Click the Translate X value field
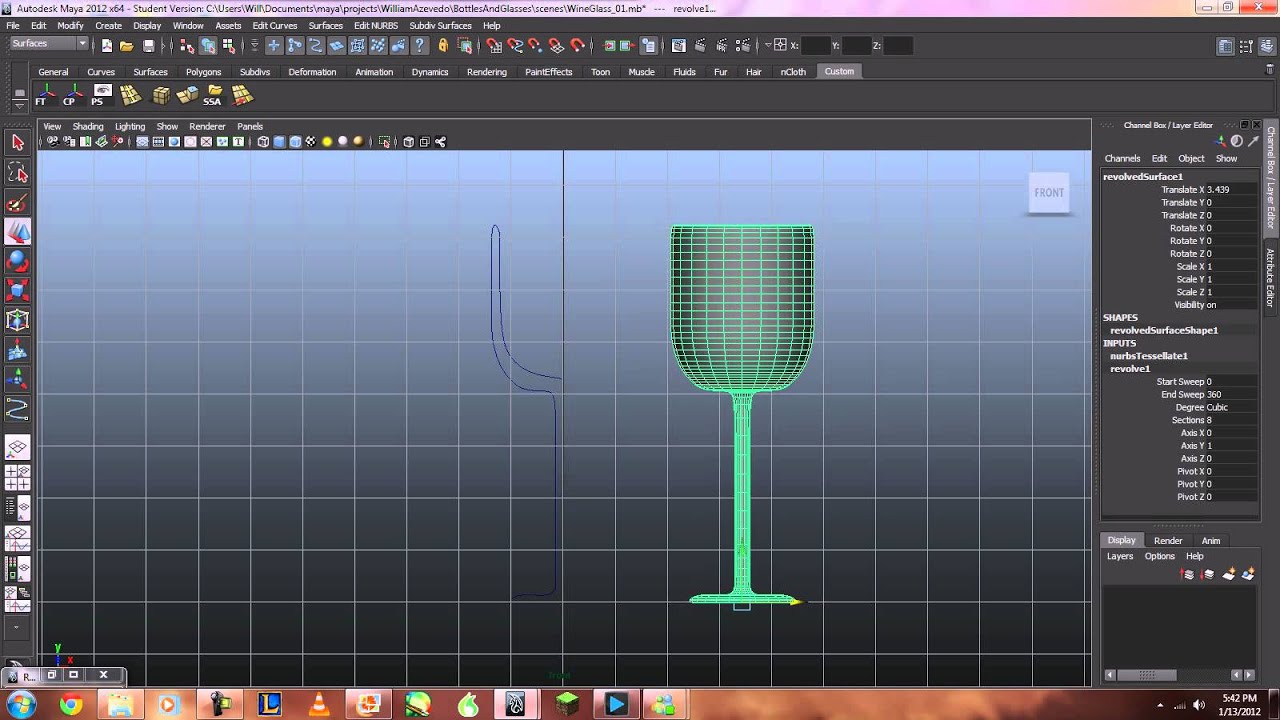This screenshot has height=720, width=1280. point(1231,190)
